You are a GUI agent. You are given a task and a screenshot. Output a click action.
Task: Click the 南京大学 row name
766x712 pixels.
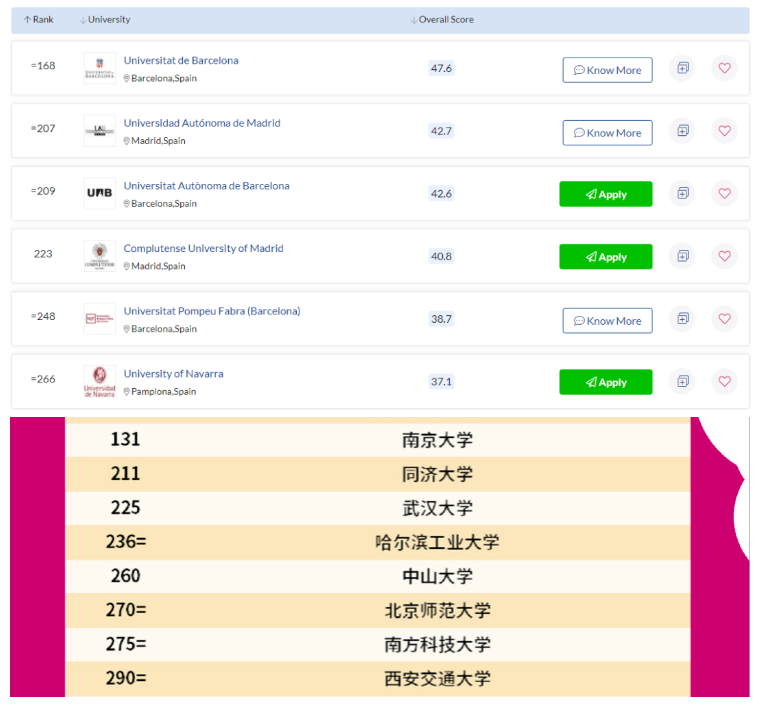pyautogui.click(x=437, y=440)
